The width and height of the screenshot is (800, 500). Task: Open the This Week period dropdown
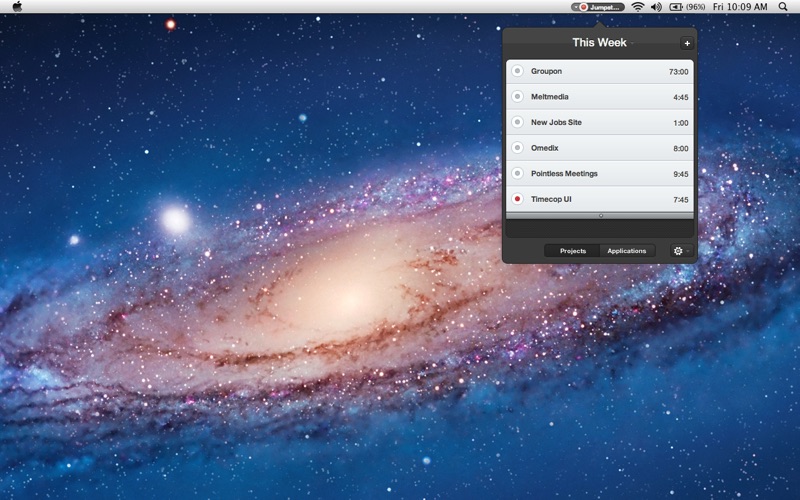coord(602,42)
